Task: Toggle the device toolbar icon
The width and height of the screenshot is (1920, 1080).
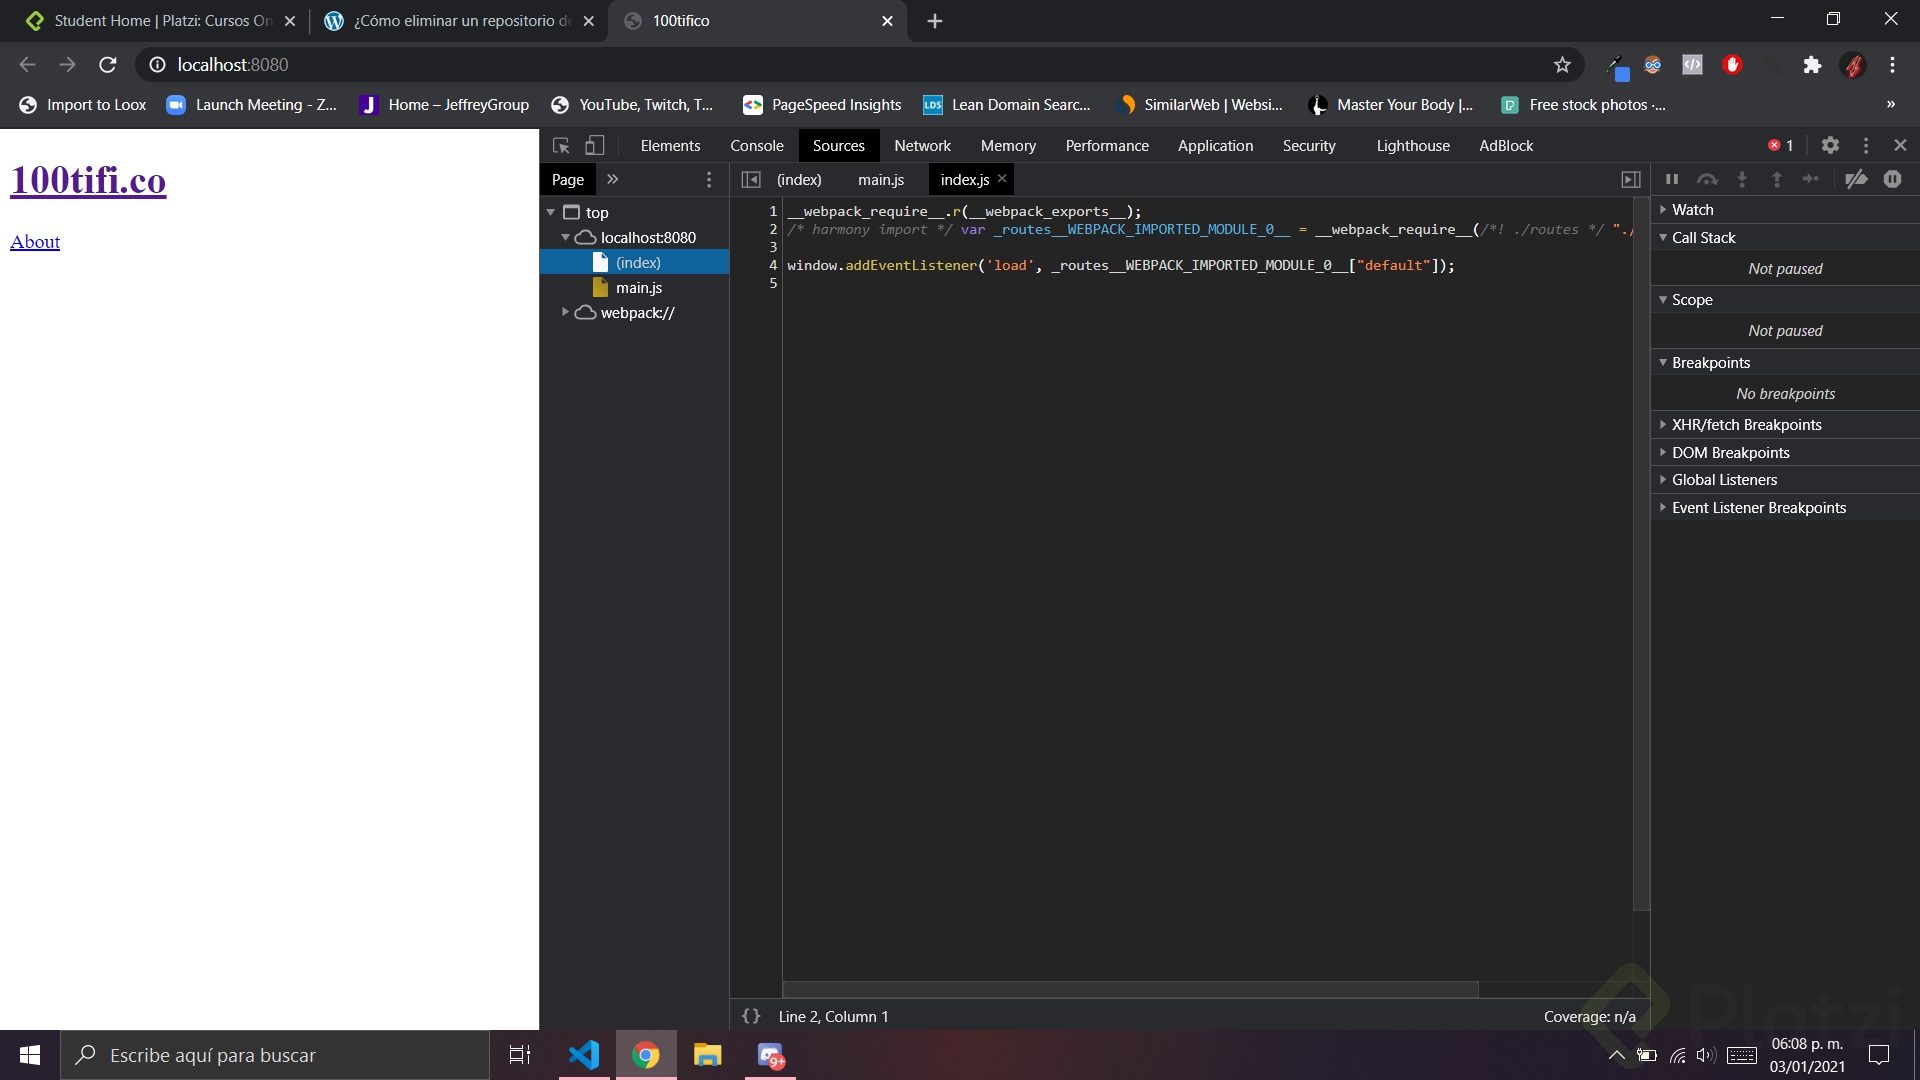Action: click(x=595, y=146)
